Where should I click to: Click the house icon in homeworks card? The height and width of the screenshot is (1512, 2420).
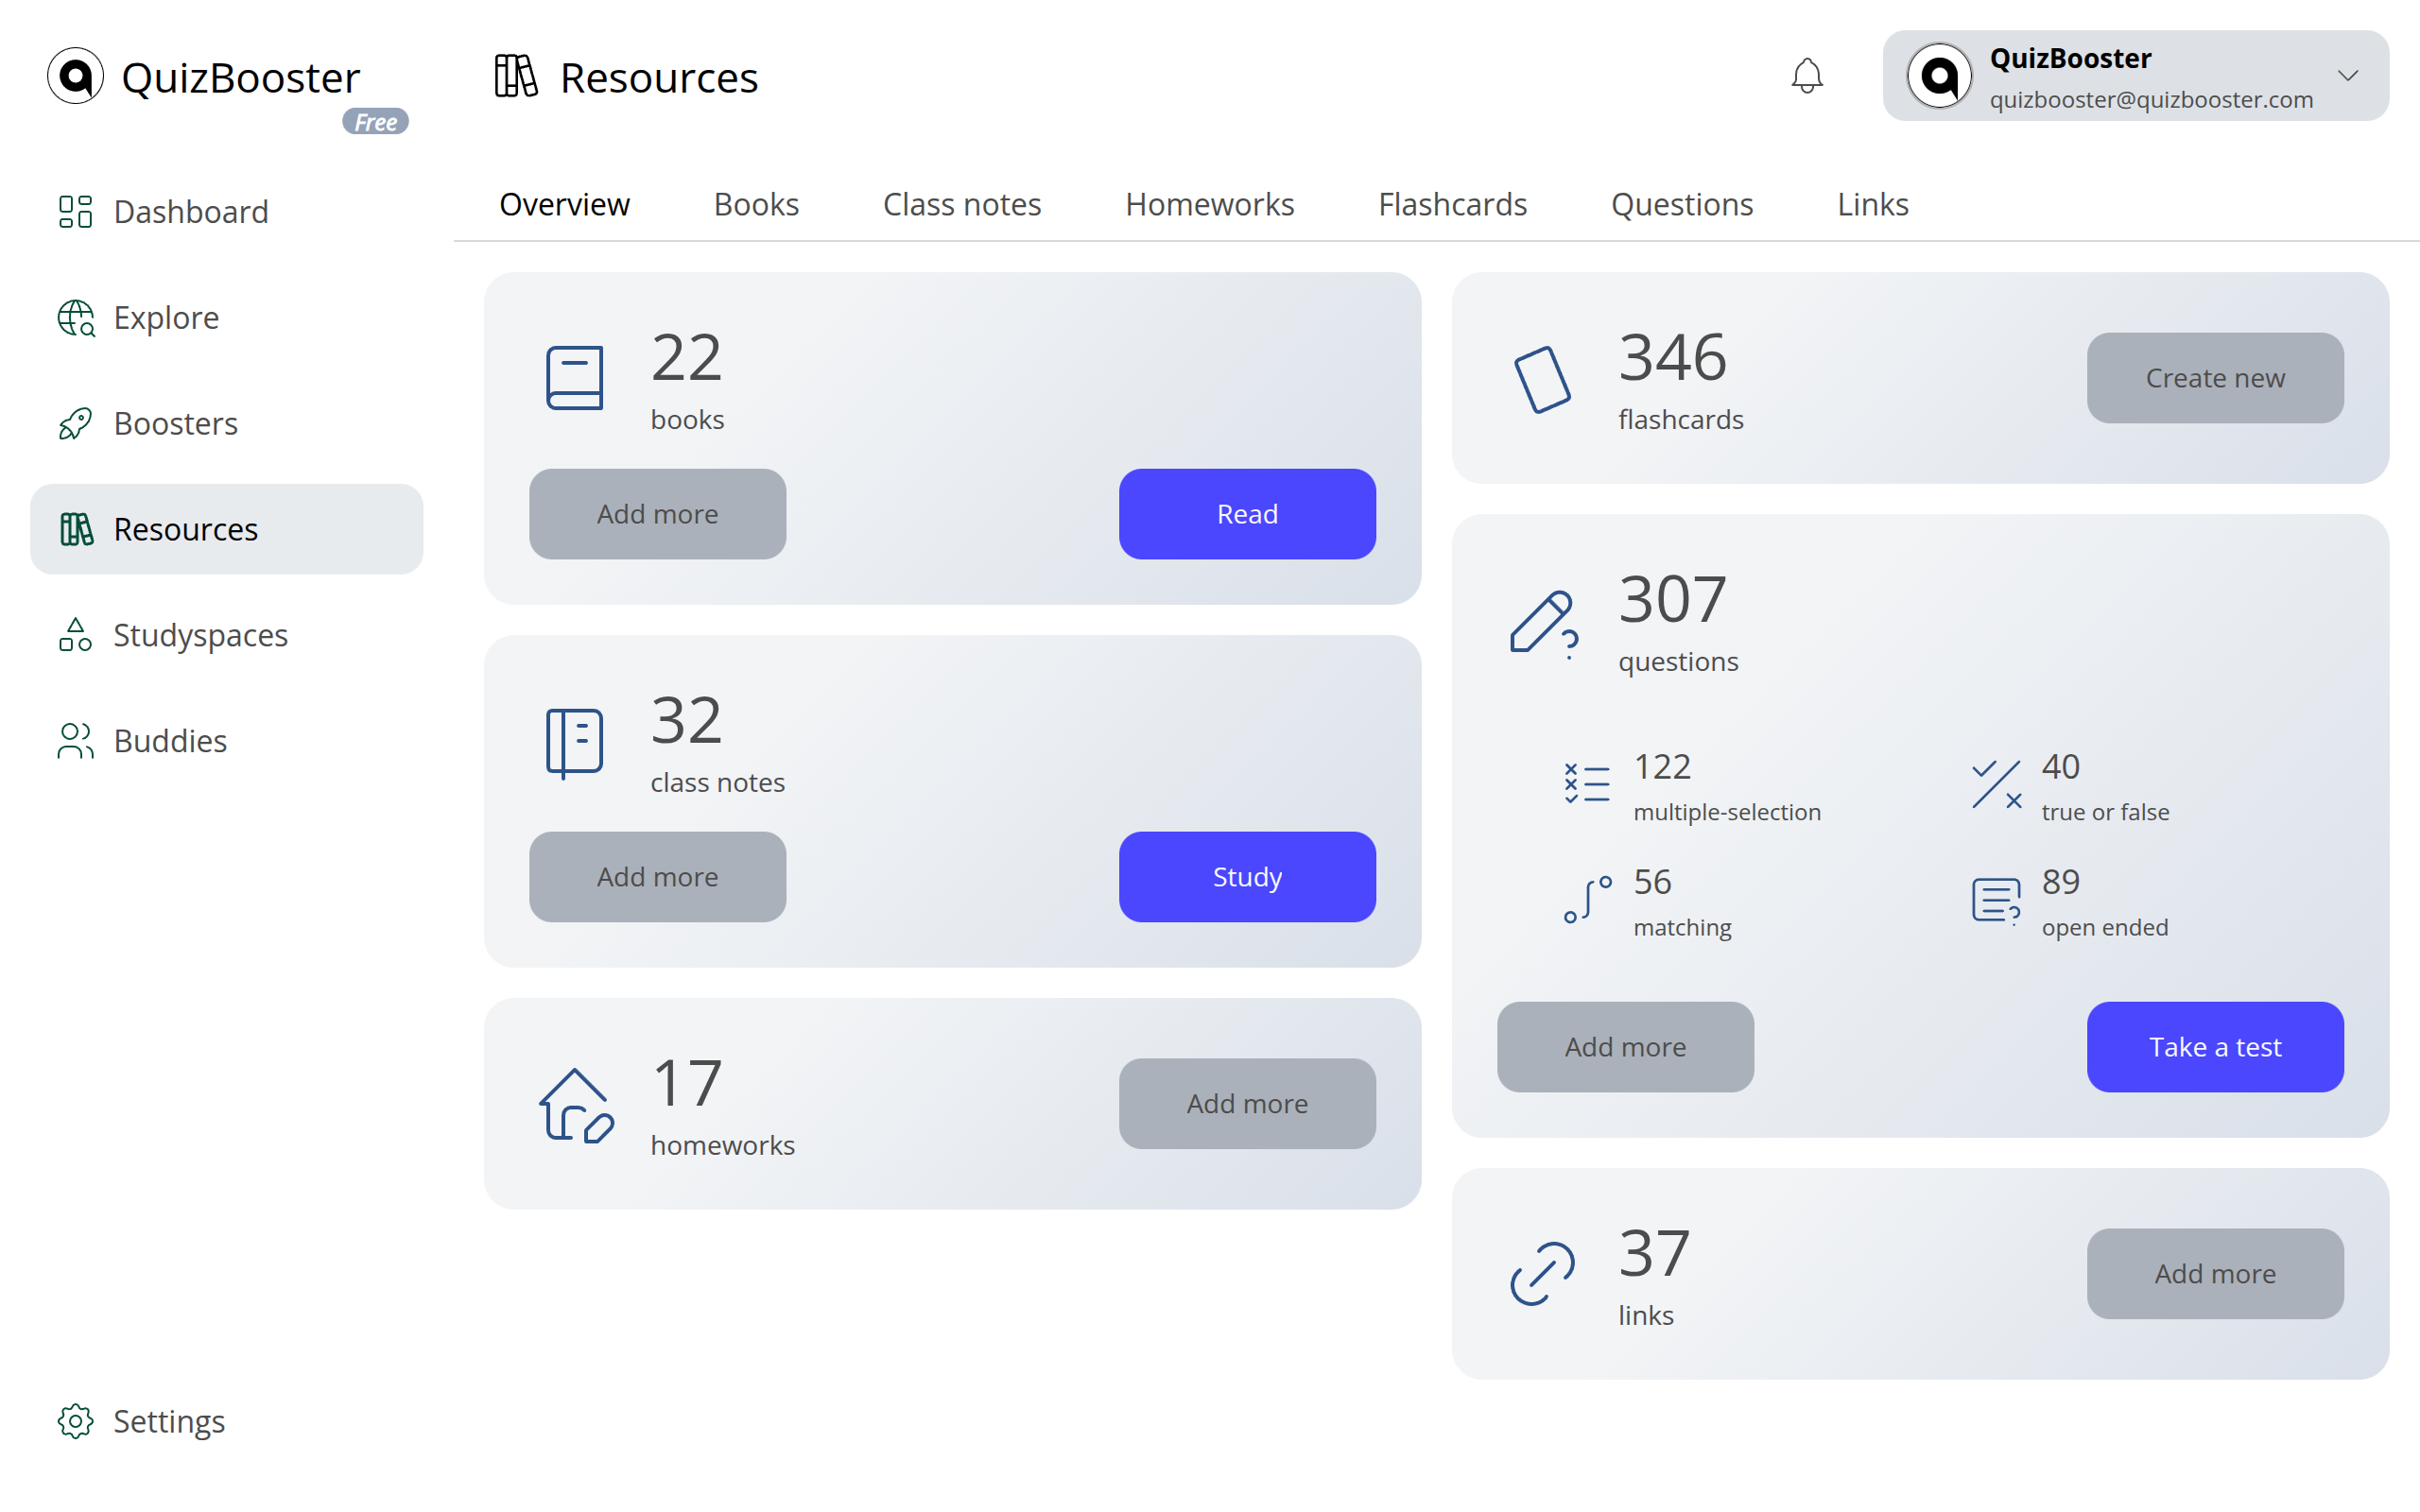click(577, 1106)
